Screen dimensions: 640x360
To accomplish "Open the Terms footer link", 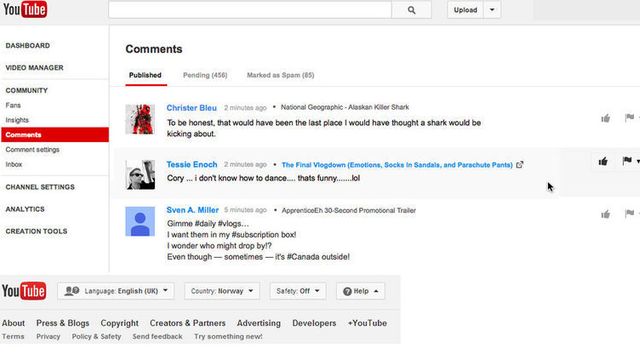I will click(13, 336).
